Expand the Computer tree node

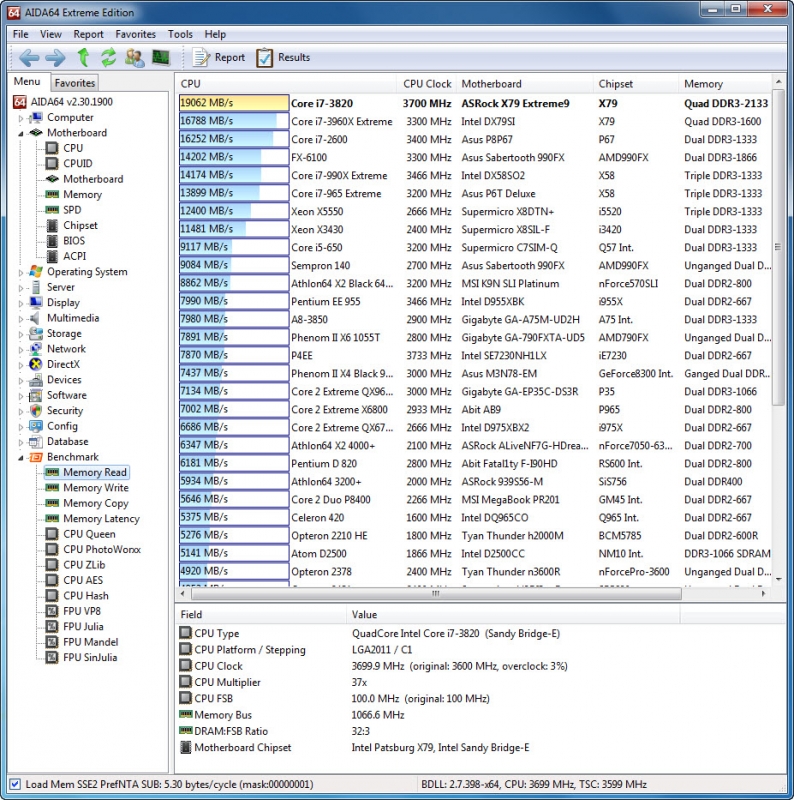click(x=21, y=118)
